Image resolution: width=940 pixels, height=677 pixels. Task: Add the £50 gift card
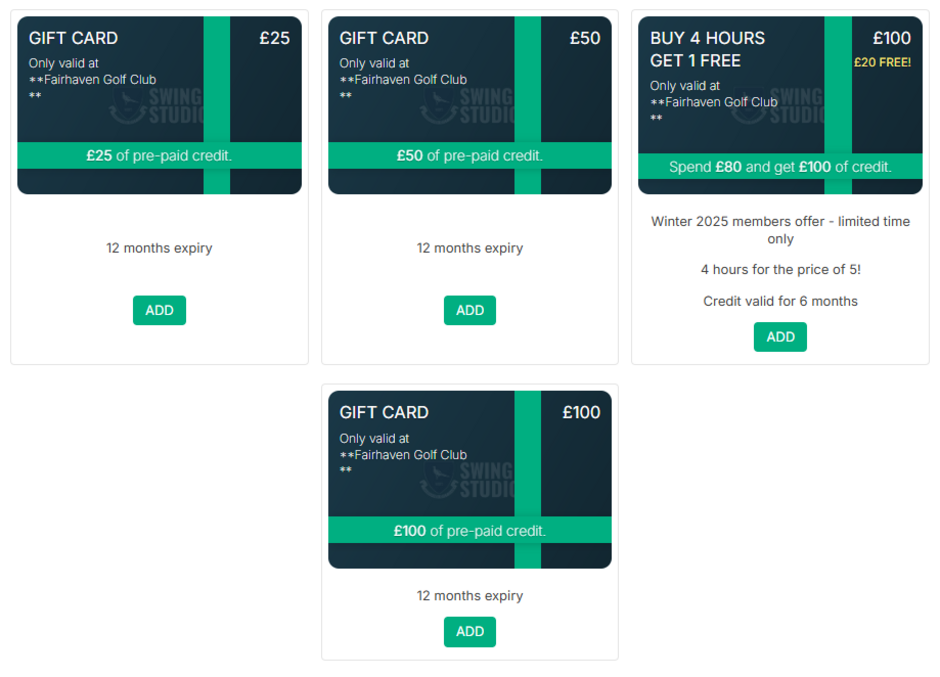[470, 310]
